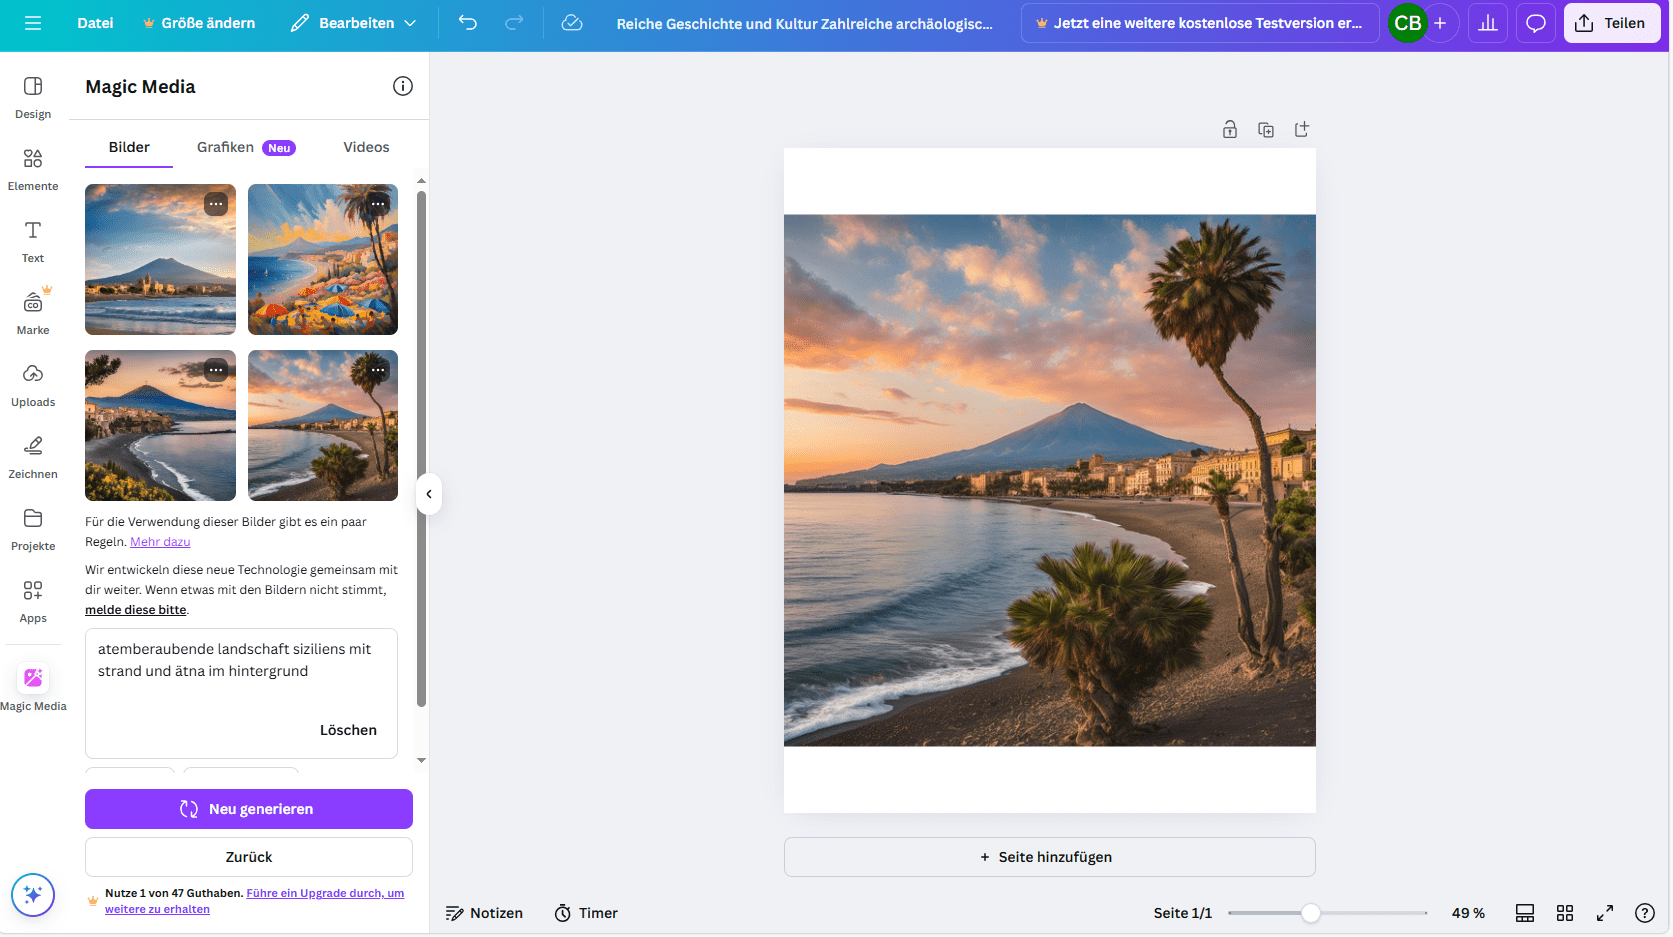Screen dimensions: 1673x937
Task: Toggle fullscreen presentation view icon
Action: coord(1605,913)
